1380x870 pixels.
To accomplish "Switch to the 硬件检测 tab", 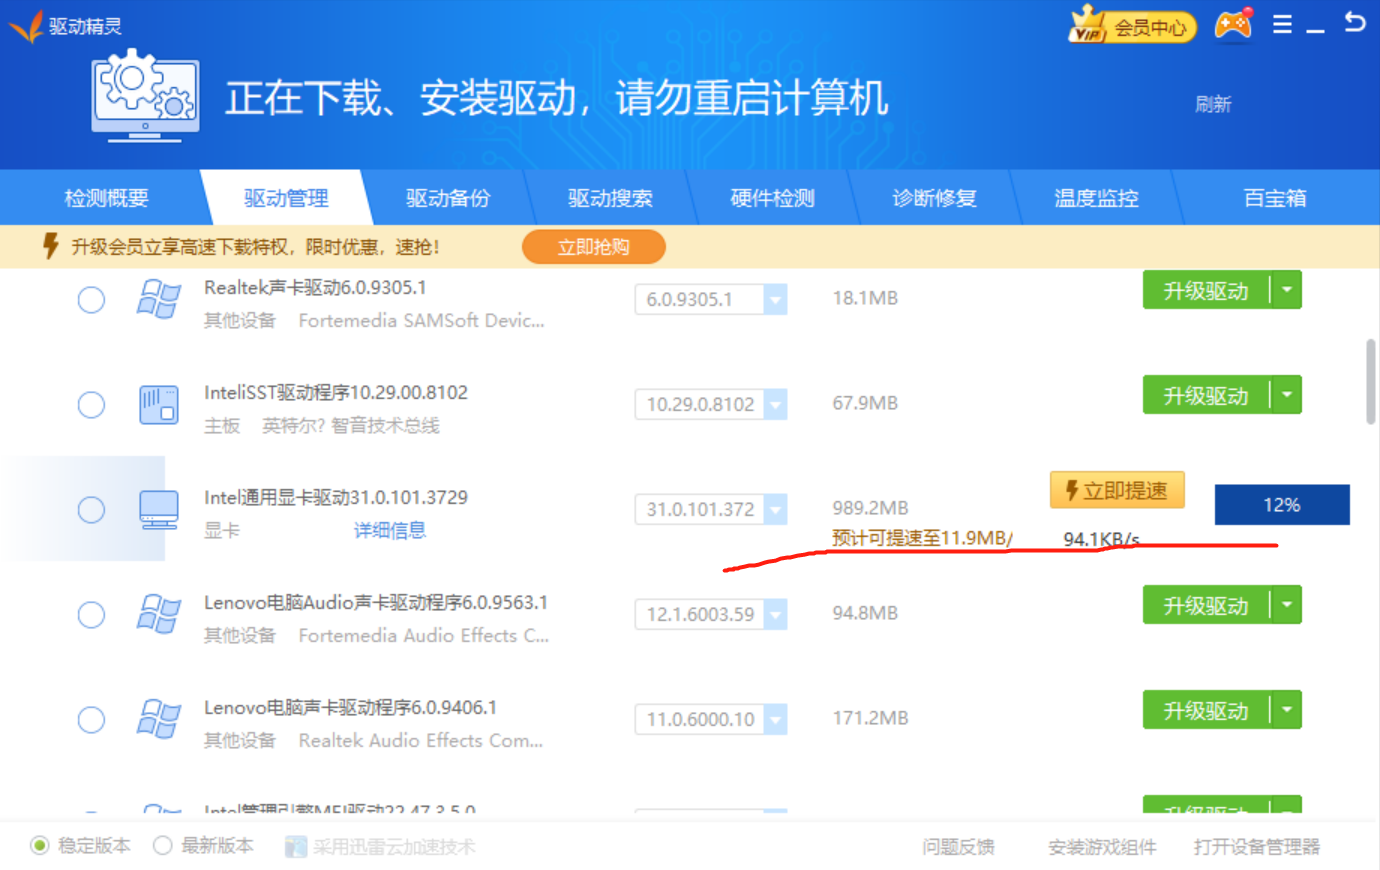I will [772, 198].
